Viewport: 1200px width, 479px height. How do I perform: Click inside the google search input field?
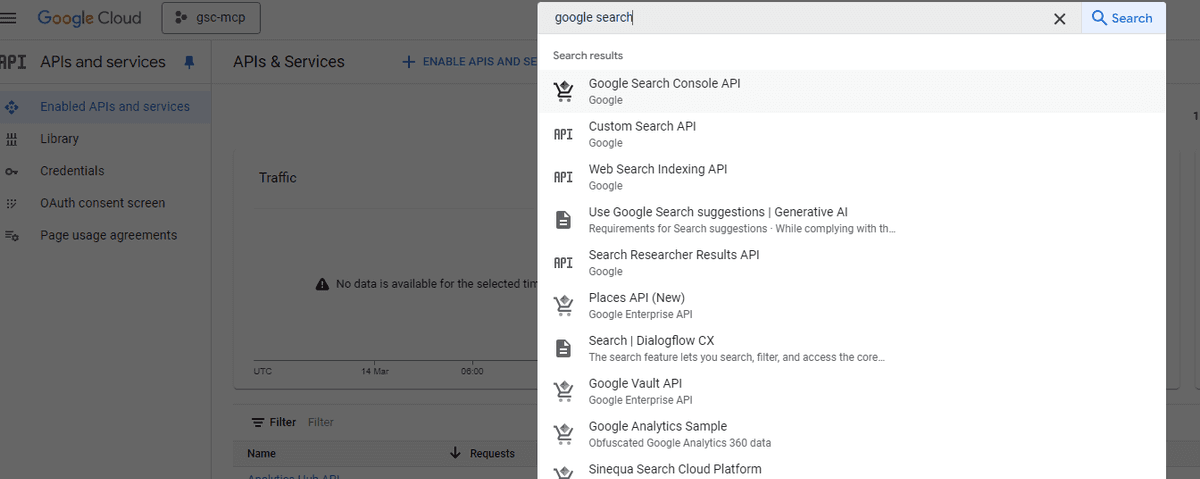point(800,18)
